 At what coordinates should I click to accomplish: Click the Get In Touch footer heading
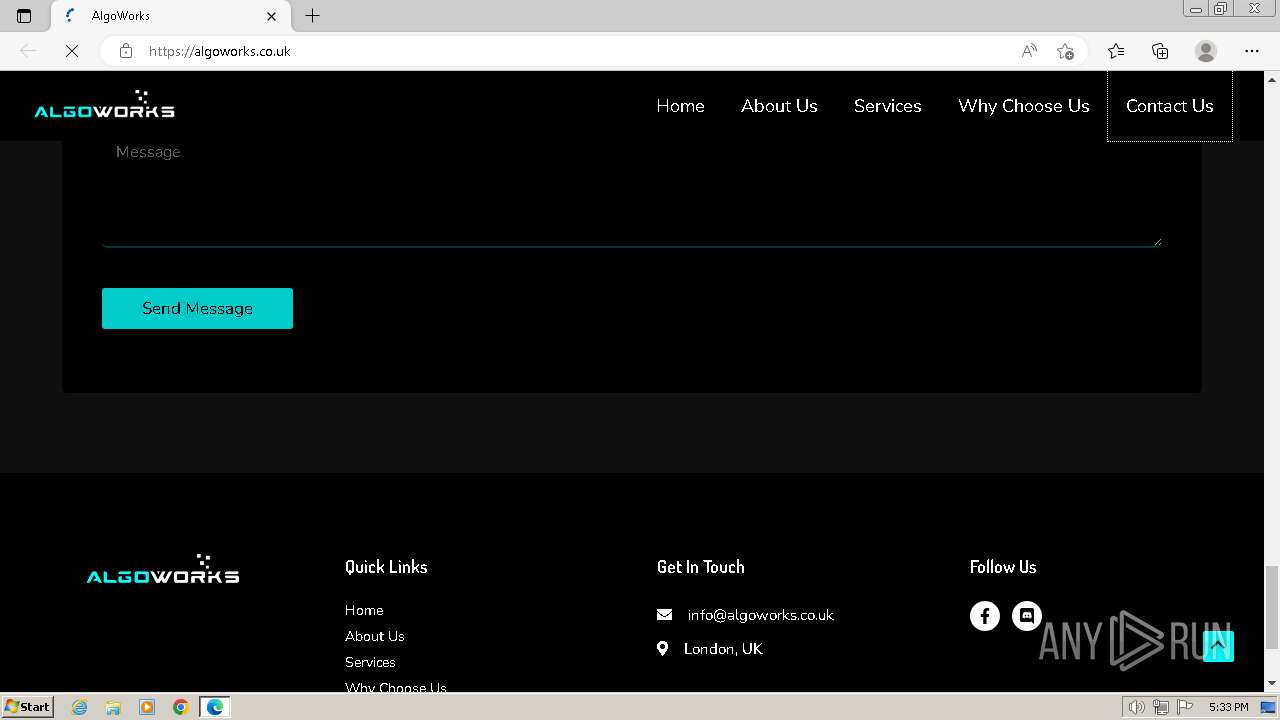tap(701, 567)
